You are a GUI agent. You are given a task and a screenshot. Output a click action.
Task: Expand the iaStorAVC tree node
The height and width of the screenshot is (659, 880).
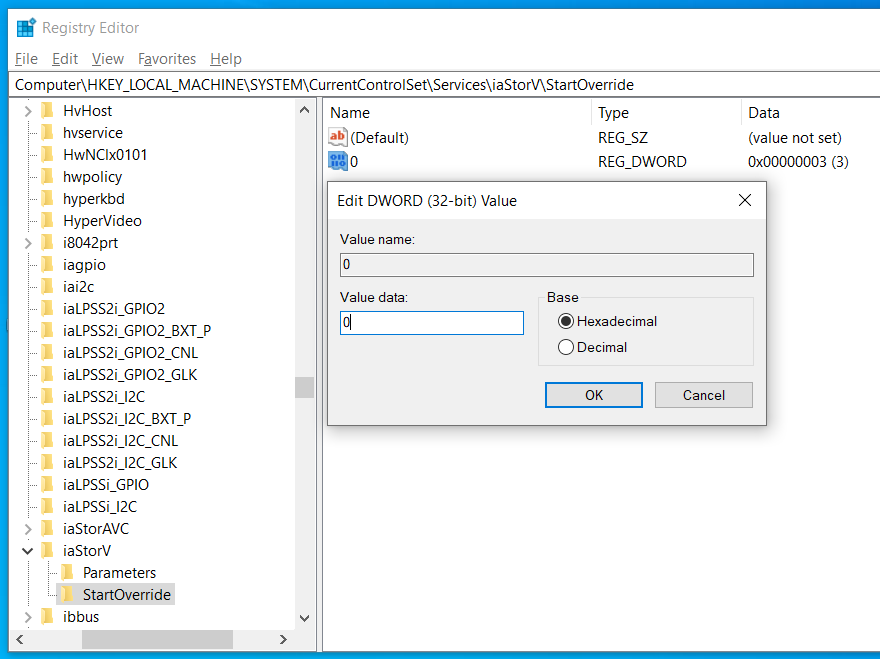(27, 528)
